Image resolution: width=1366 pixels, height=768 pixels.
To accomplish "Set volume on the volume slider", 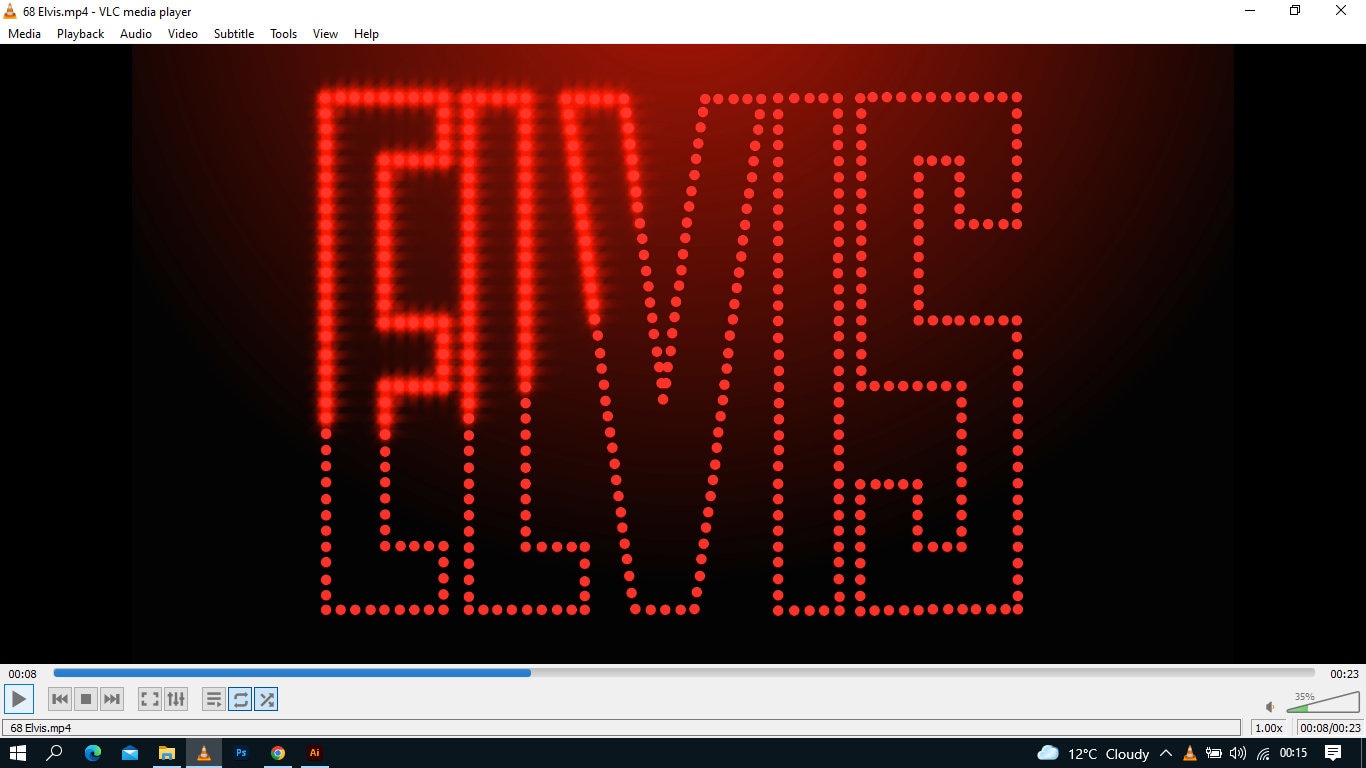I will point(1323,702).
